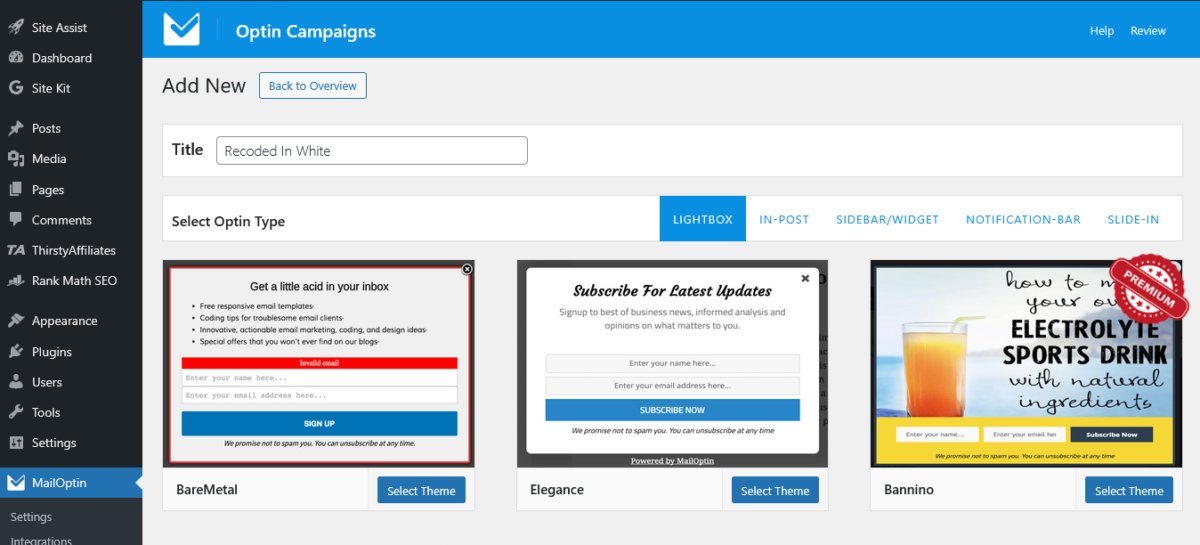Choose the NOTIFICATION-BAR tab
1200x545 pixels.
[1023, 219]
